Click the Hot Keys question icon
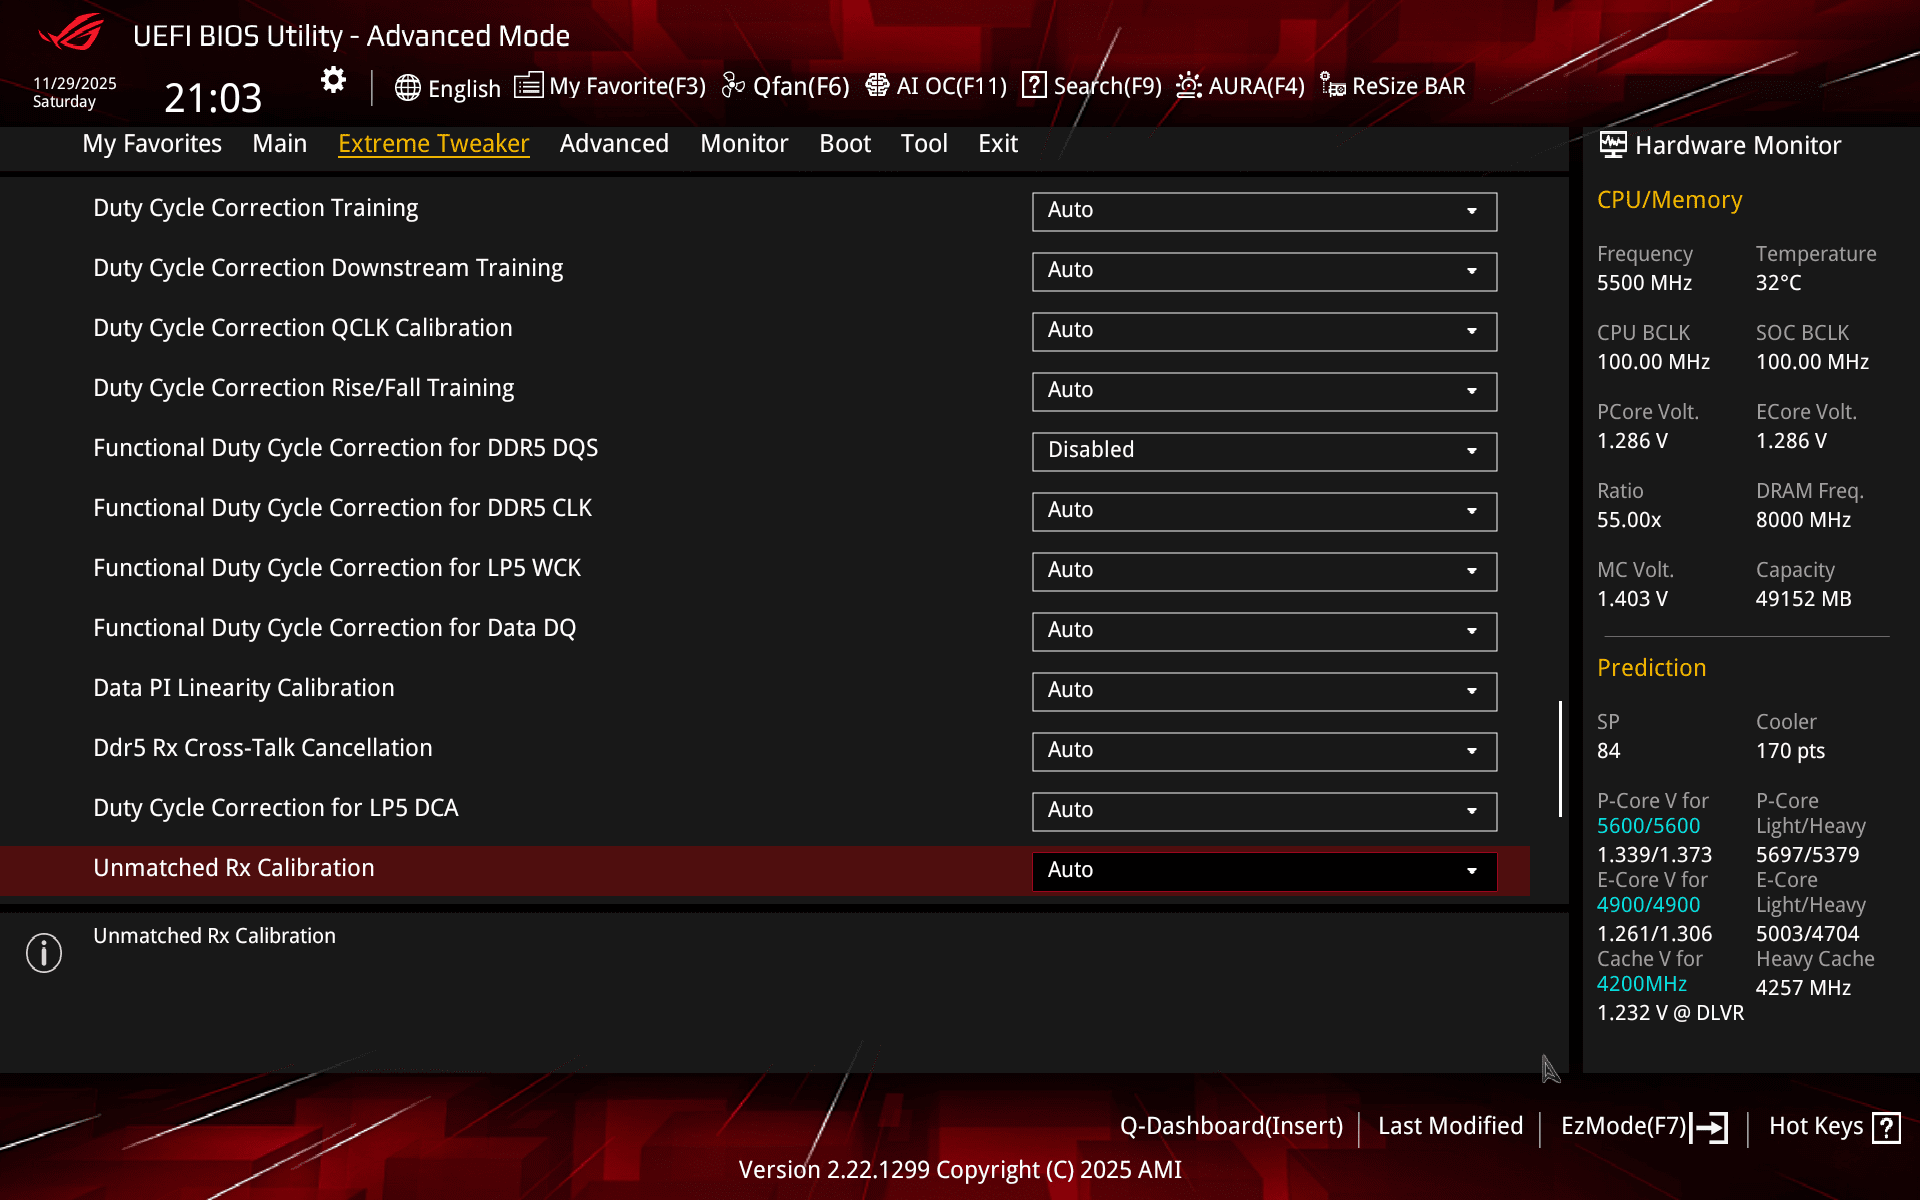 [x=1886, y=1127]
